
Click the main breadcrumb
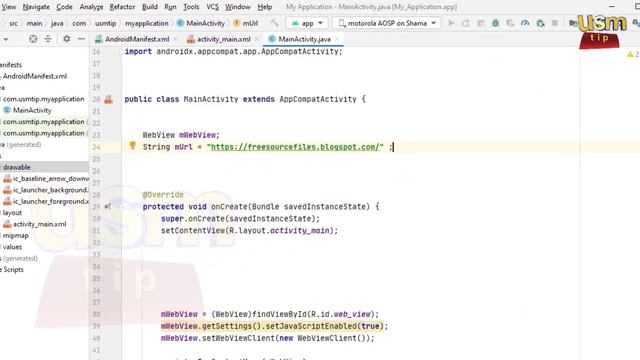[34, 23]
